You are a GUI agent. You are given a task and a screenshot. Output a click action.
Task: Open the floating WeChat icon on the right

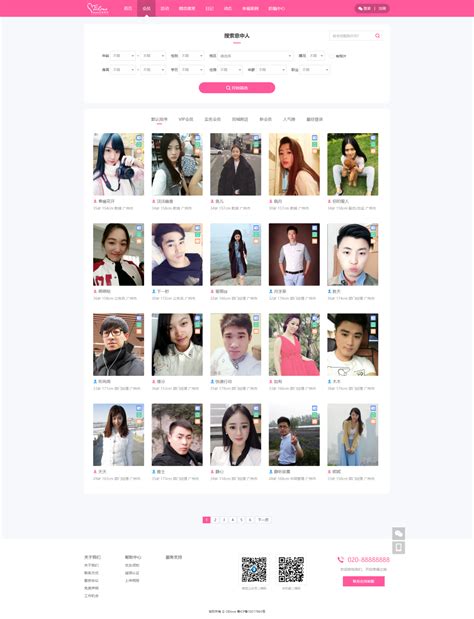click(398, 533)
